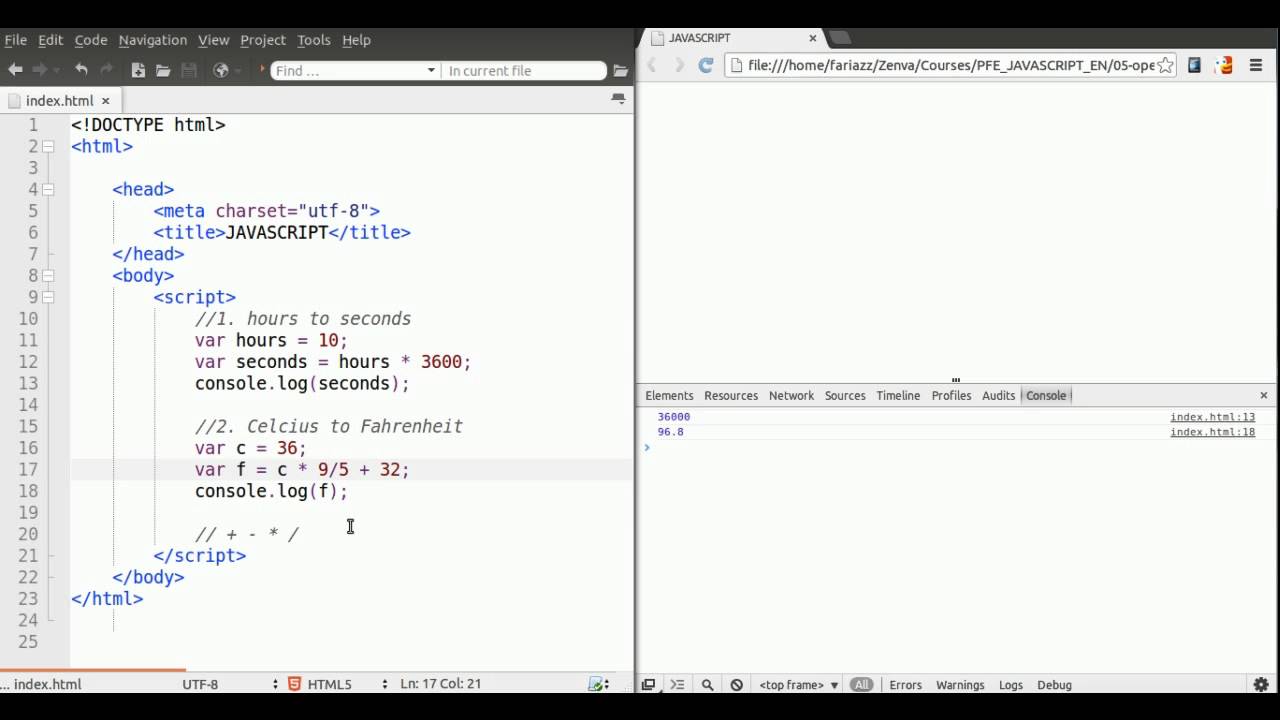Open the Navigation menu

point(152,40)
